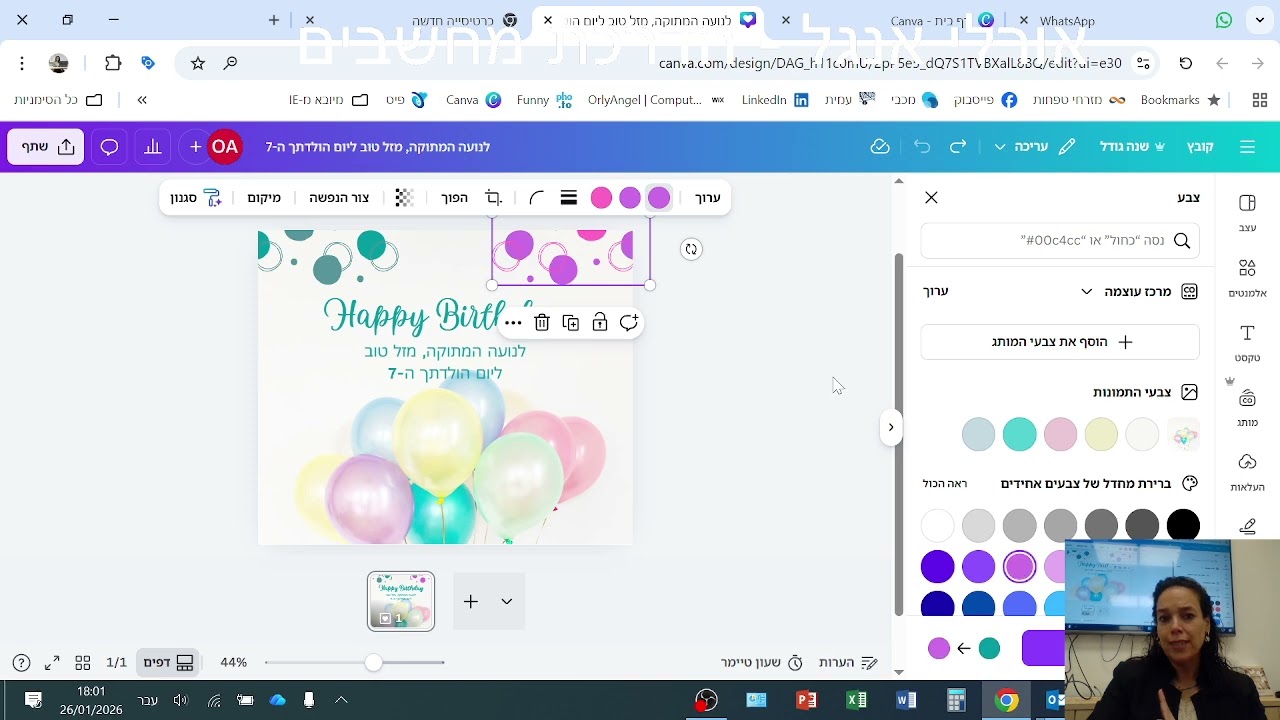Click Copy style (סגנון) paint roller
Viewport: 1280px width, 720px height.
(196, 198)
